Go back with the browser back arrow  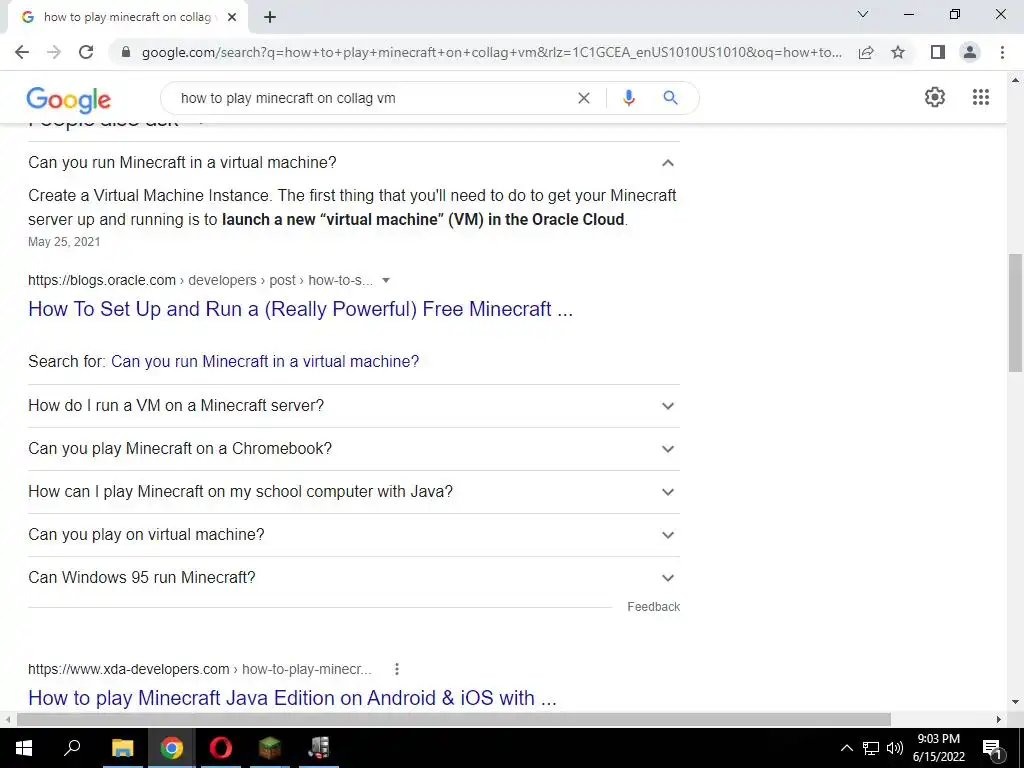click(x=22, y=52)
